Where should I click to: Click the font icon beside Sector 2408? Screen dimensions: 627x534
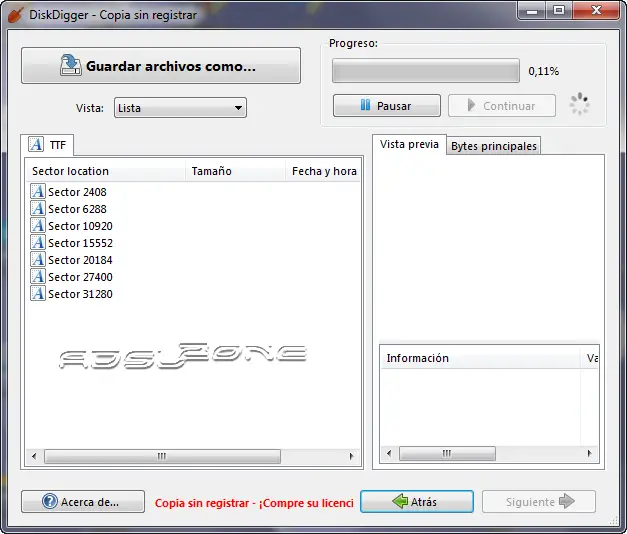point(38,192)
